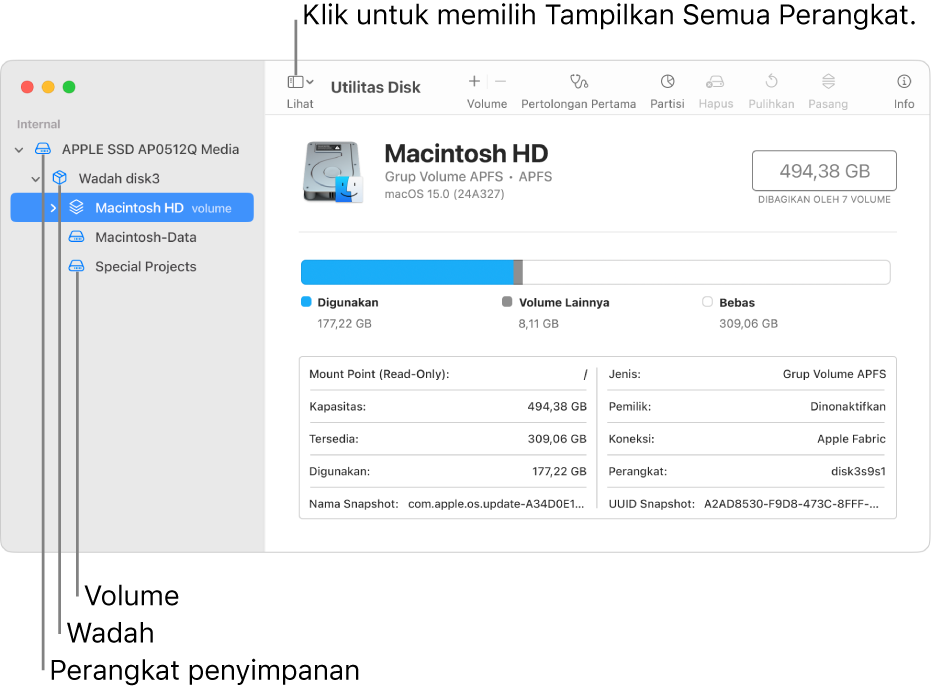
Task: Click the 309,06 GB free legend value
Action: tap(748, 324)
